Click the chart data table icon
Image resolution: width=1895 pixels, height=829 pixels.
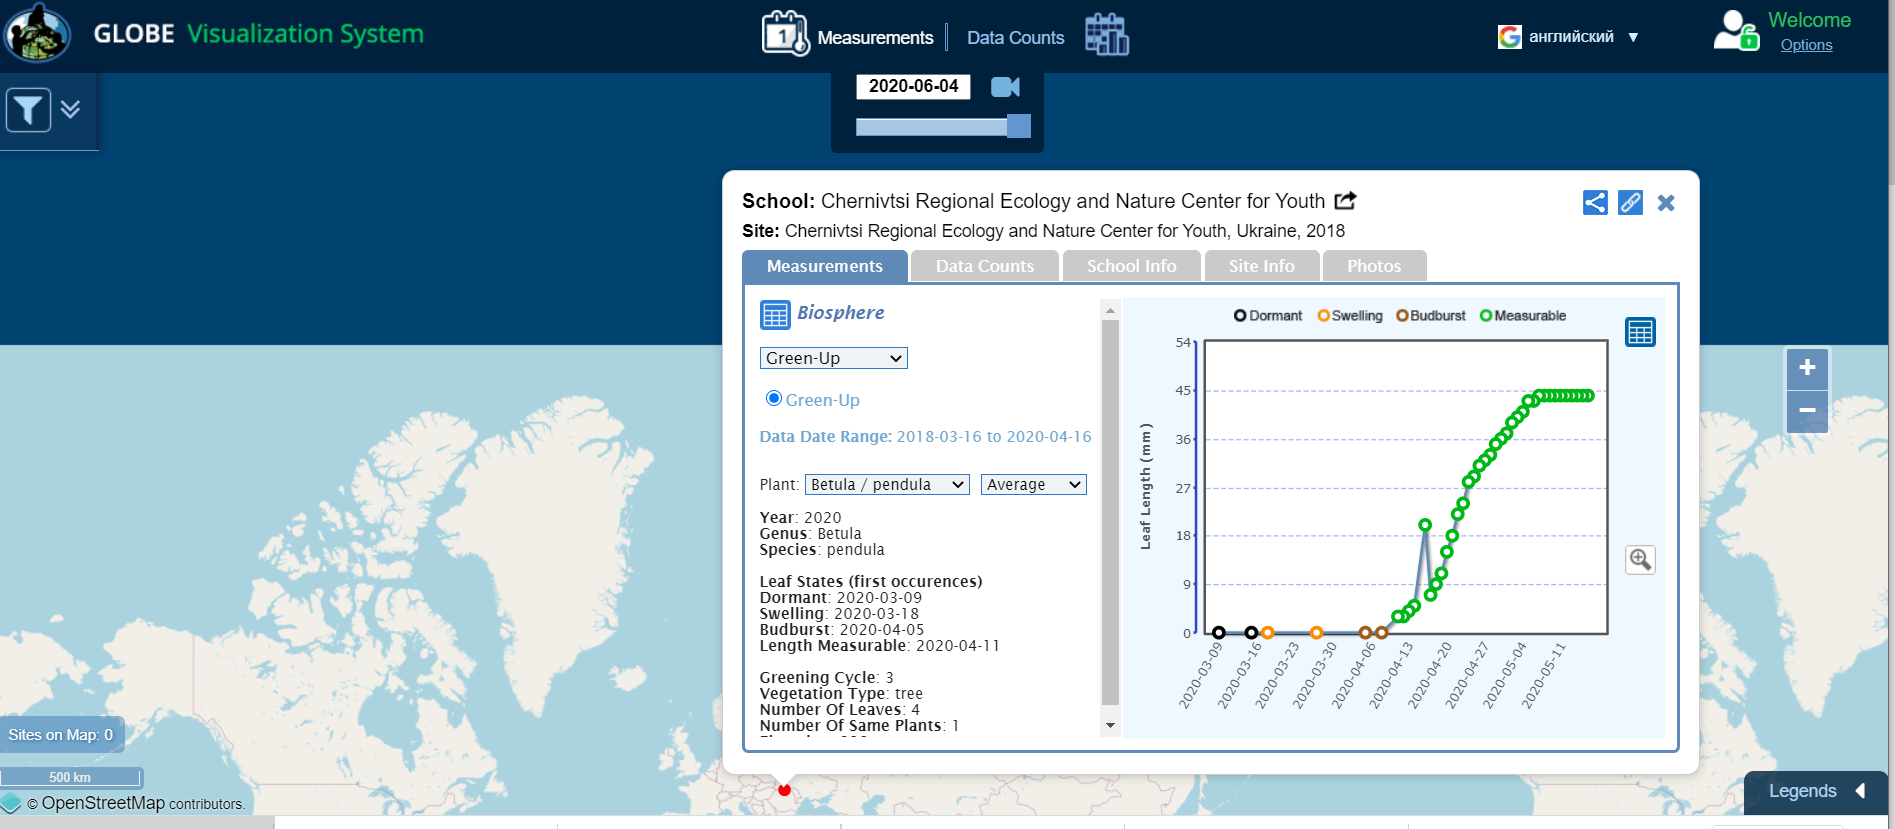pos(1640,332)
